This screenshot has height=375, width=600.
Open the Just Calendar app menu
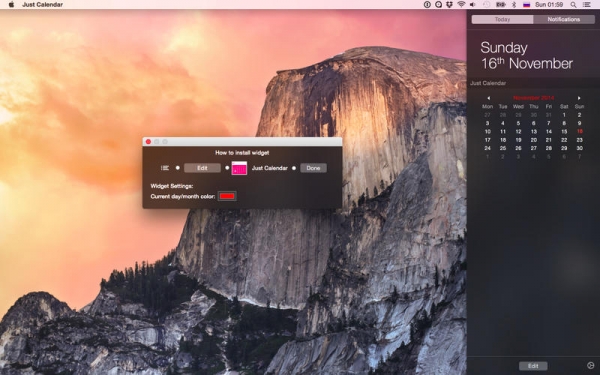[x=42, y=5]
